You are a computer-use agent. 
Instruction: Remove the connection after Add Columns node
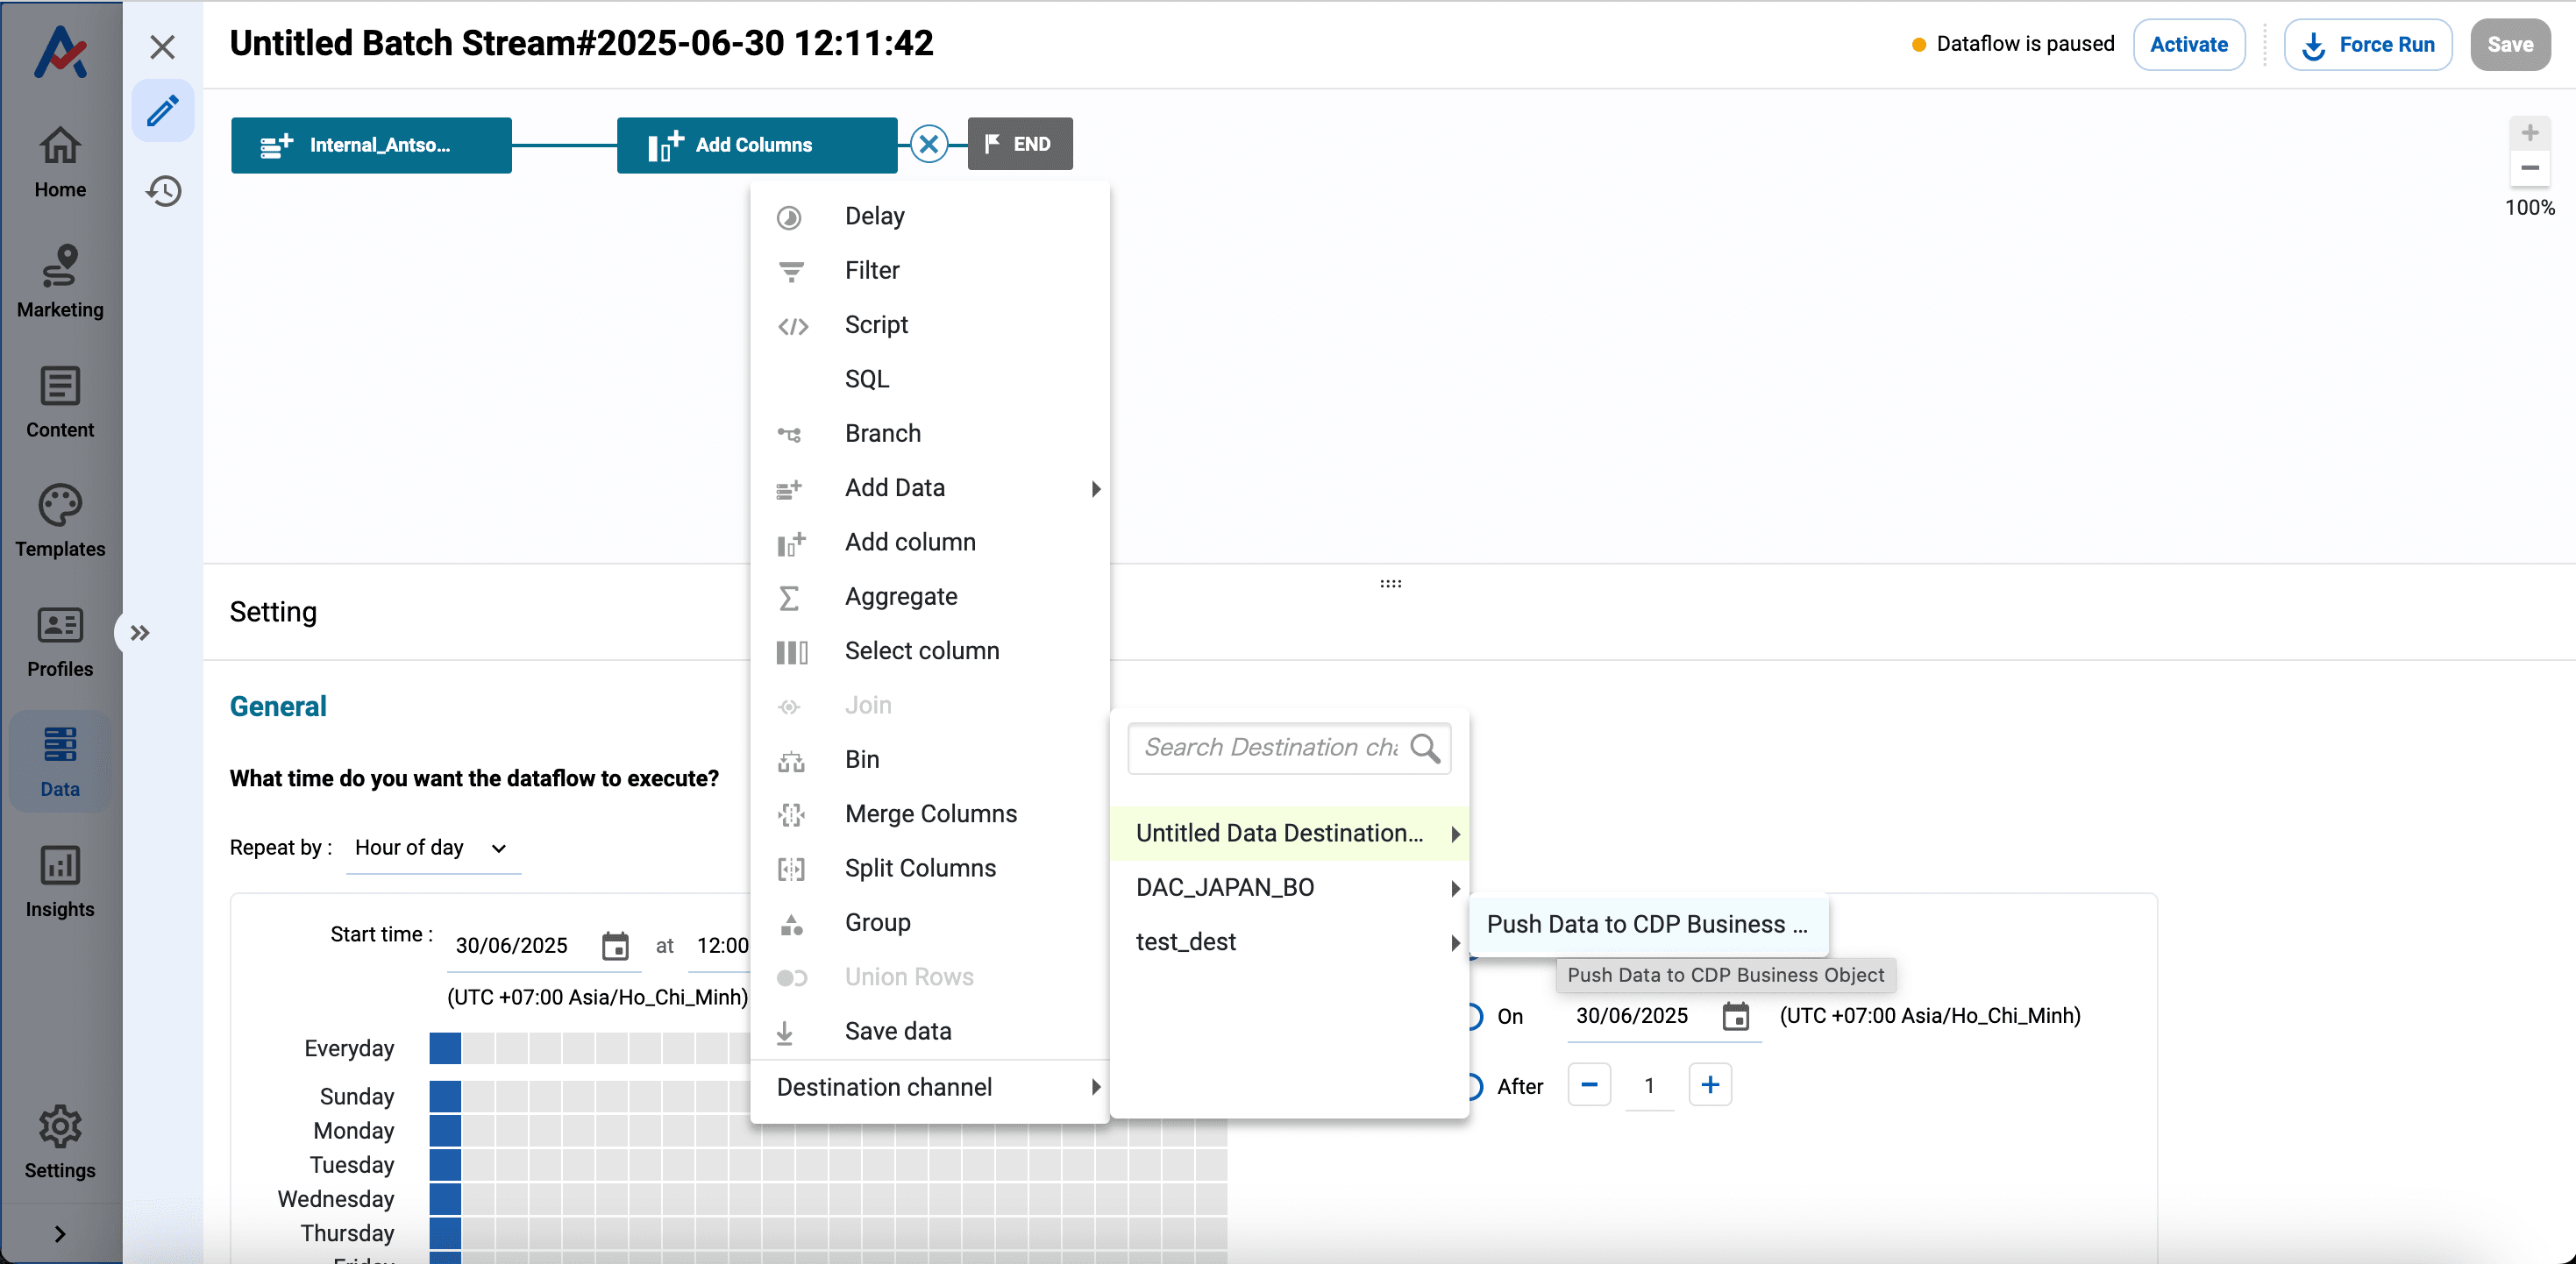928,143
